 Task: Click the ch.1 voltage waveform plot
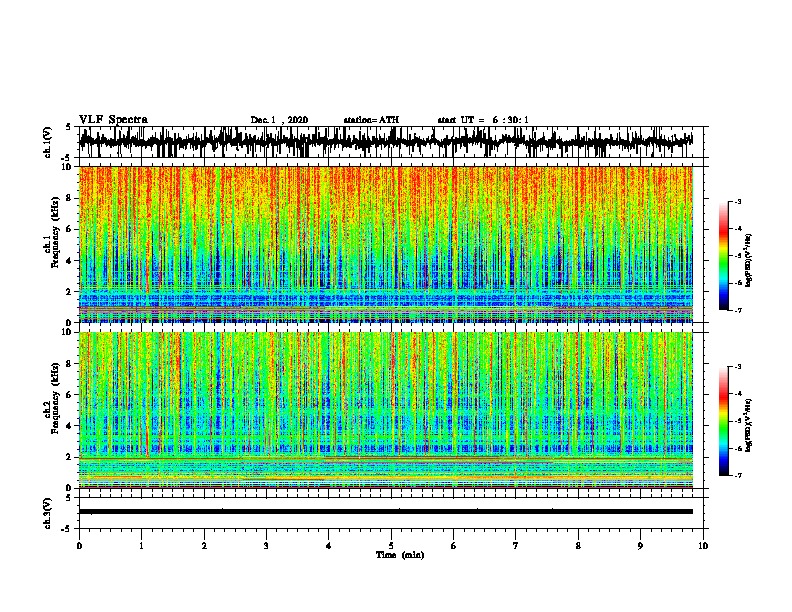click(385, 142)
